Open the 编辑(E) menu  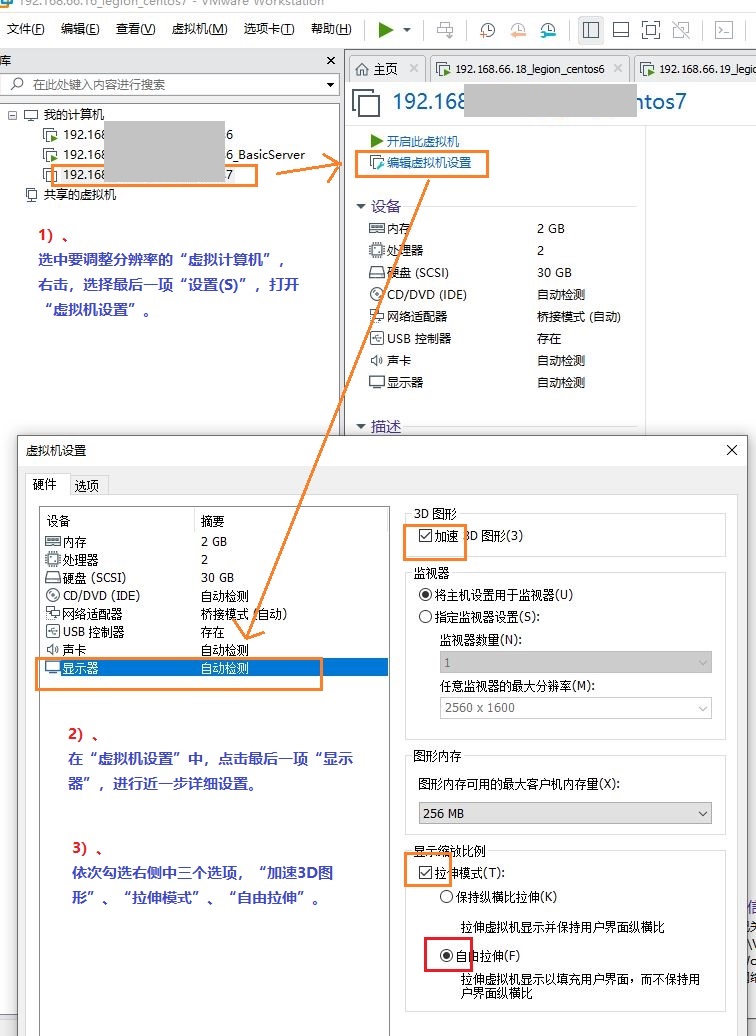[x=80, y=29]
